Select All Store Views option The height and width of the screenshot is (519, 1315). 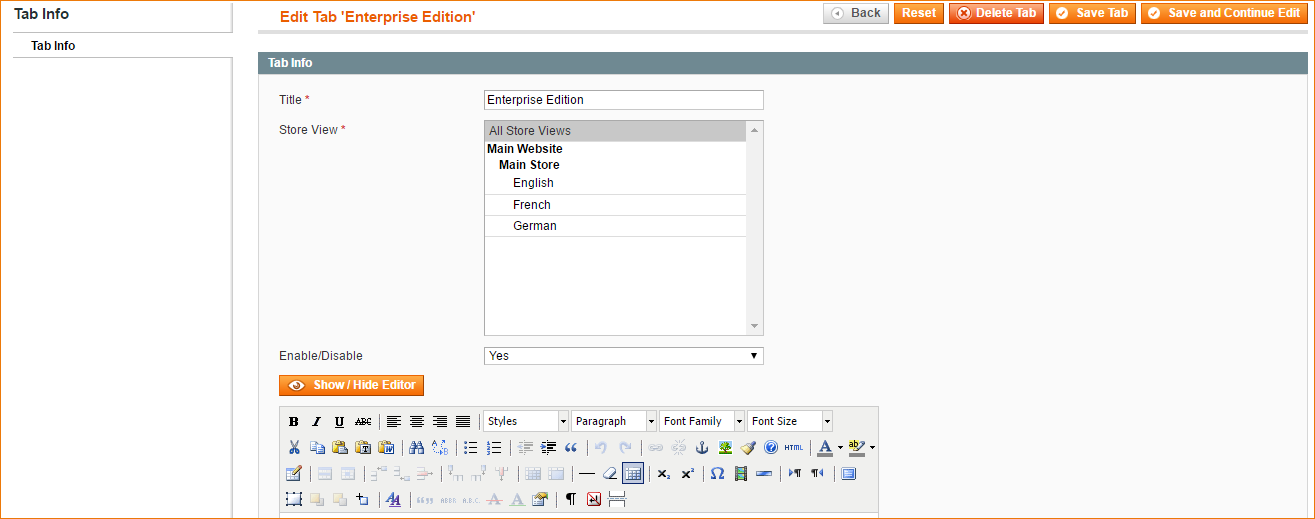[x=615, y=131]
